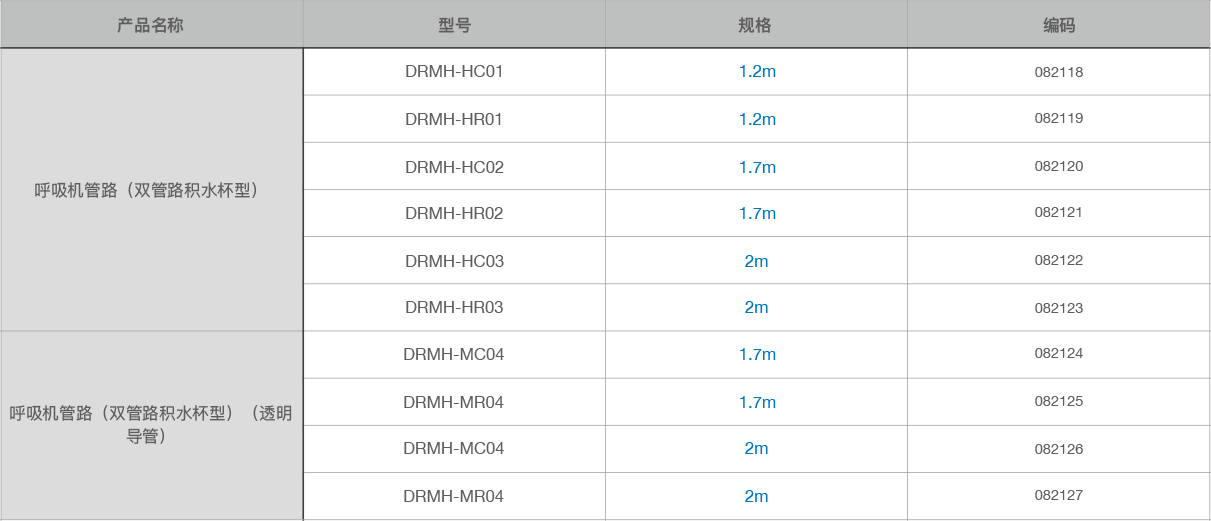The width and height of the screenshot is (1211, 521).
Task: Select code 082123 in the 编码 column
Action: pyautogui.click(x=1059, y=308)
